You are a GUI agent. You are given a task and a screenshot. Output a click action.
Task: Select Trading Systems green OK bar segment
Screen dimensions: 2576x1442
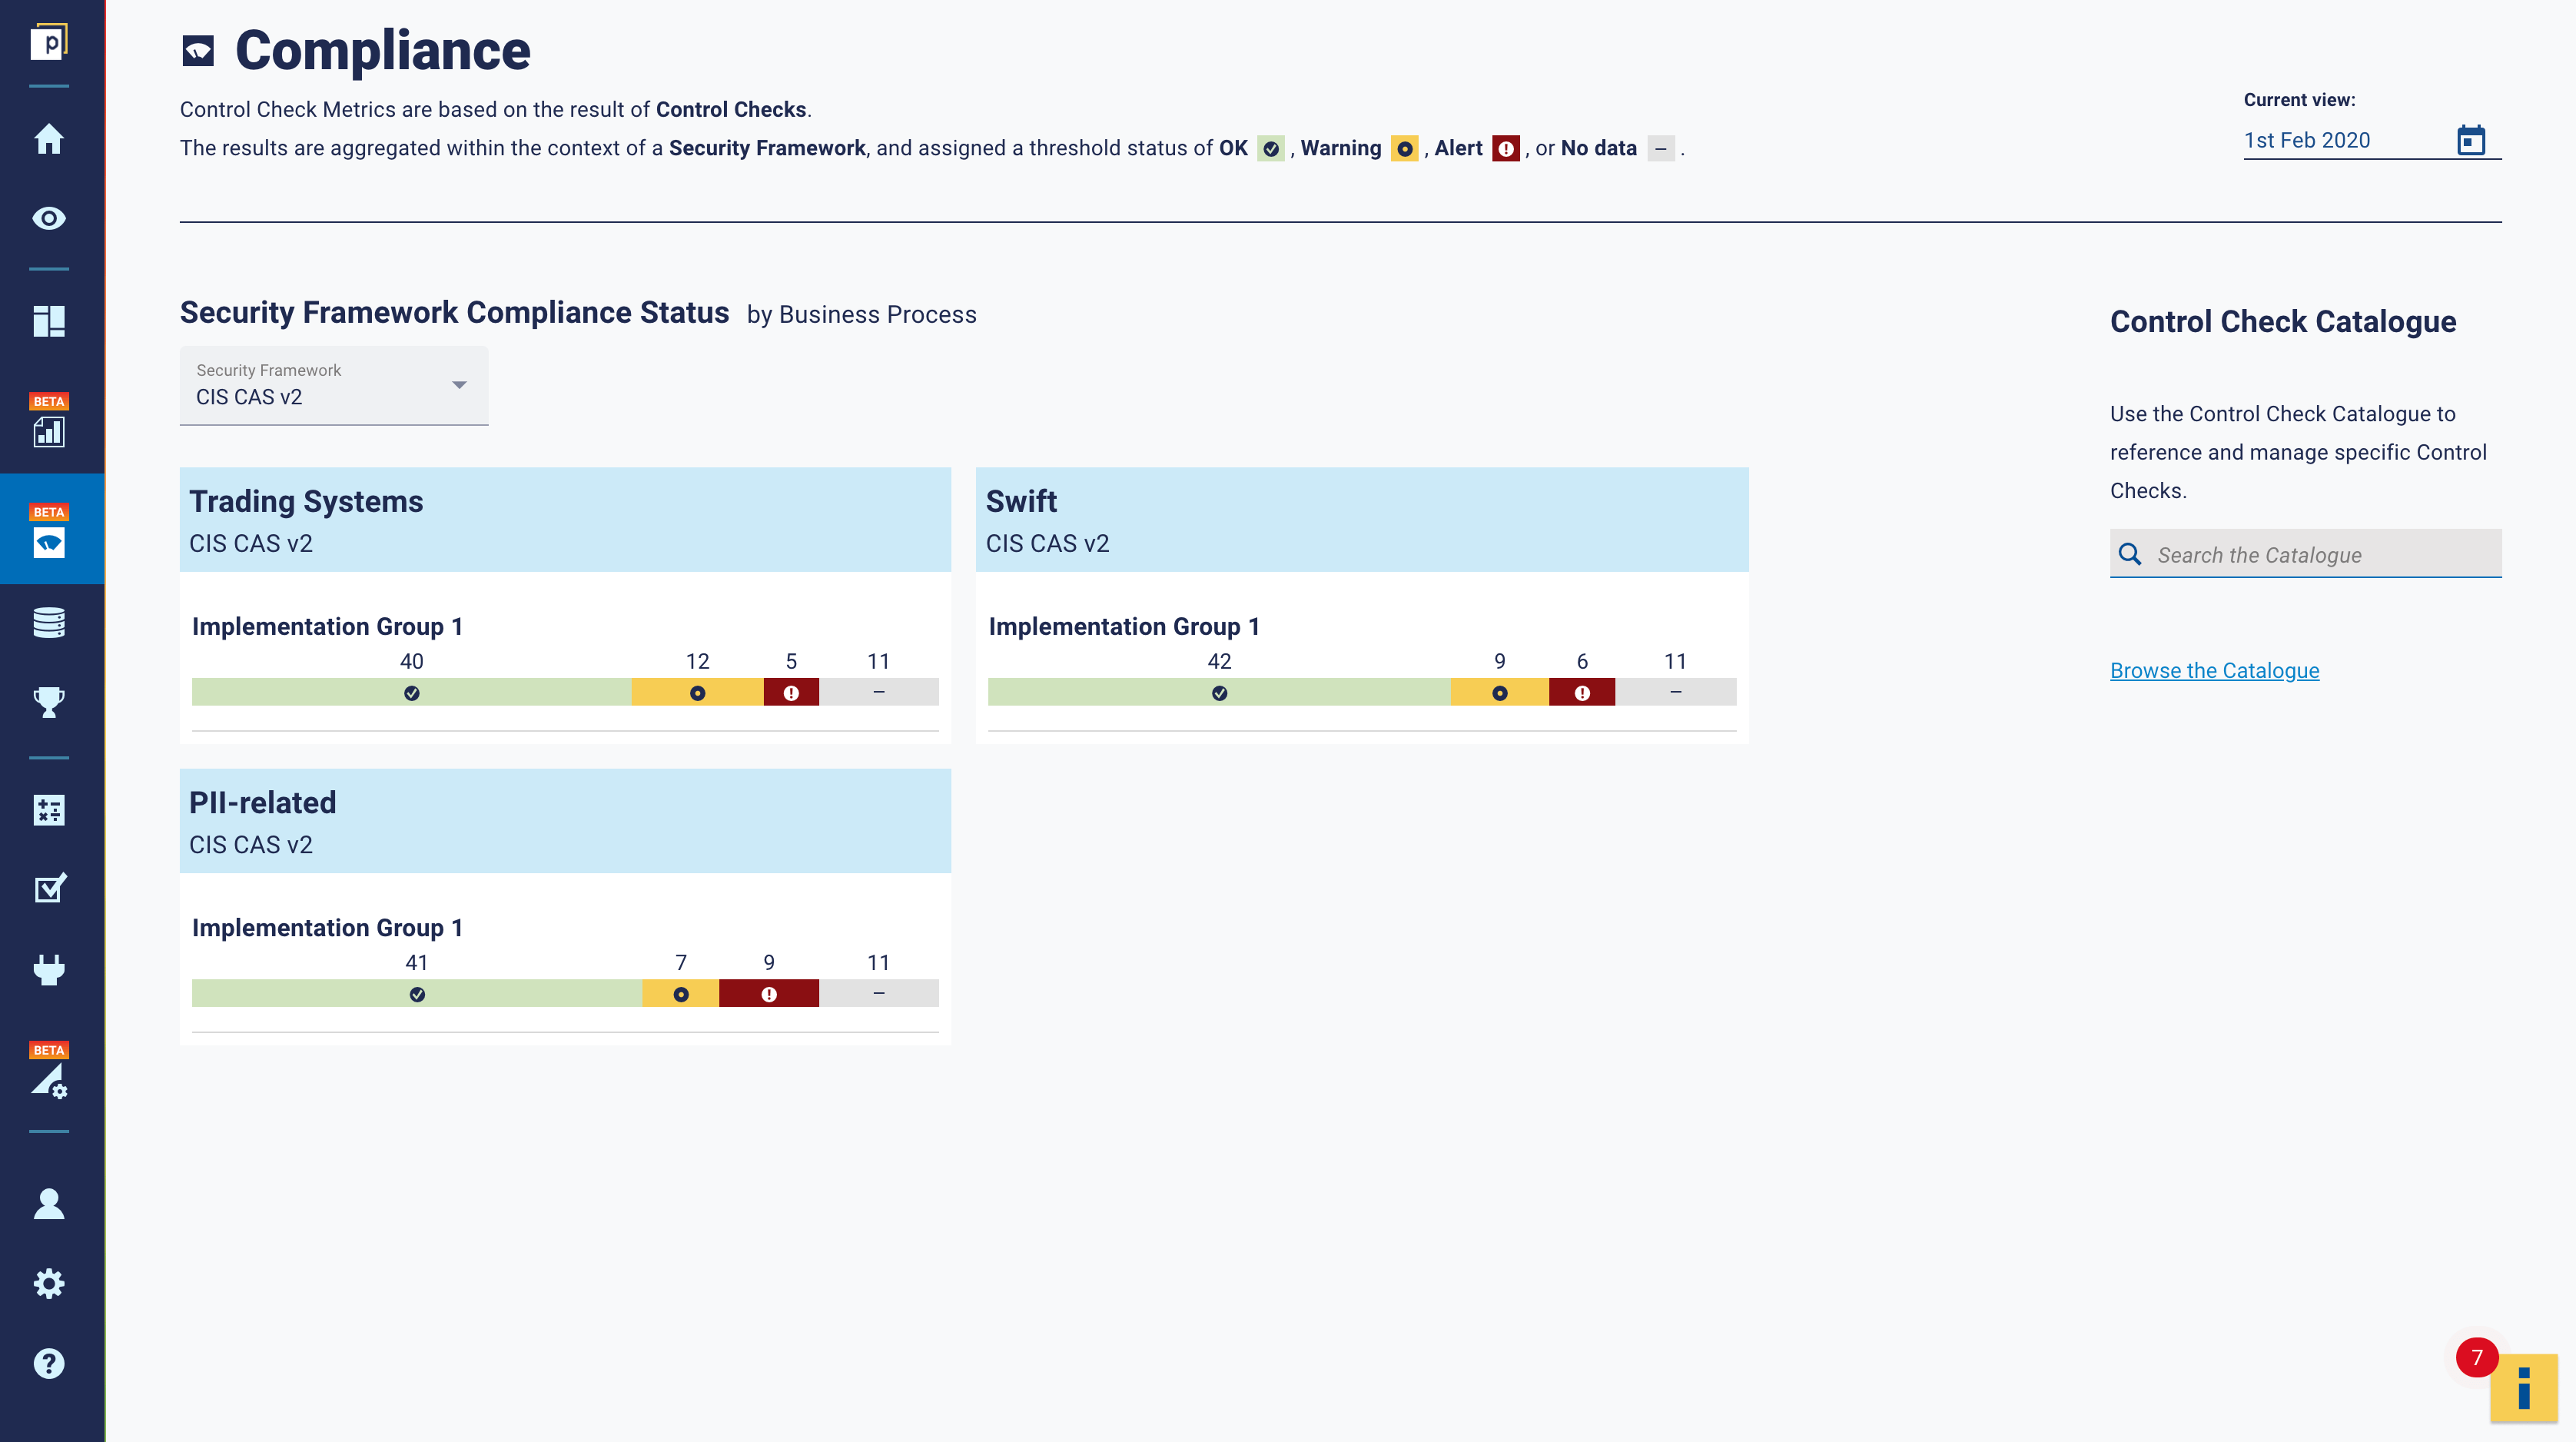[411, 692]
